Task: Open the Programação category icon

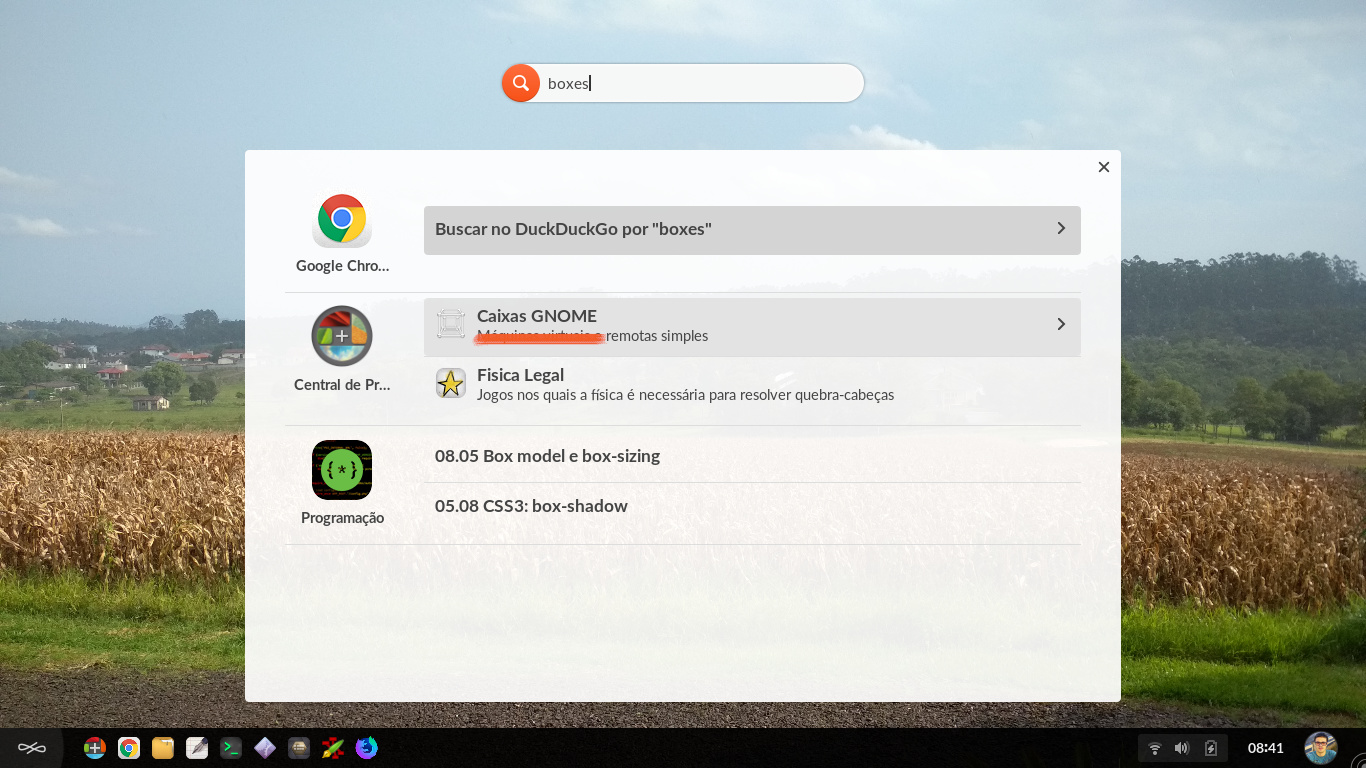Action: click(x=342, y=470)
